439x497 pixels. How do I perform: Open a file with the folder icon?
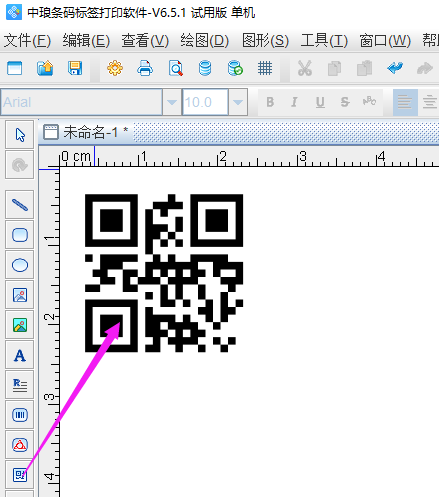pos(45,68)
